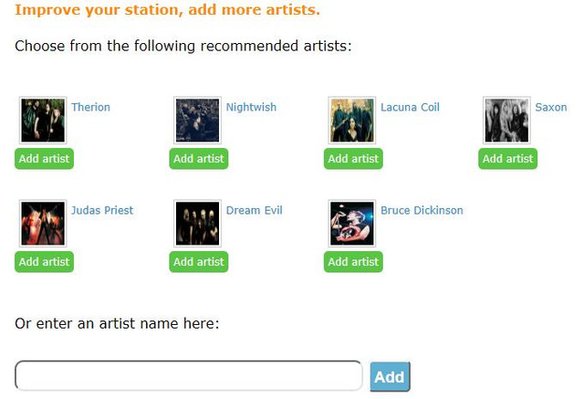Add Nightwish using its Add artist button
The image size is (584, 399).
199,159
